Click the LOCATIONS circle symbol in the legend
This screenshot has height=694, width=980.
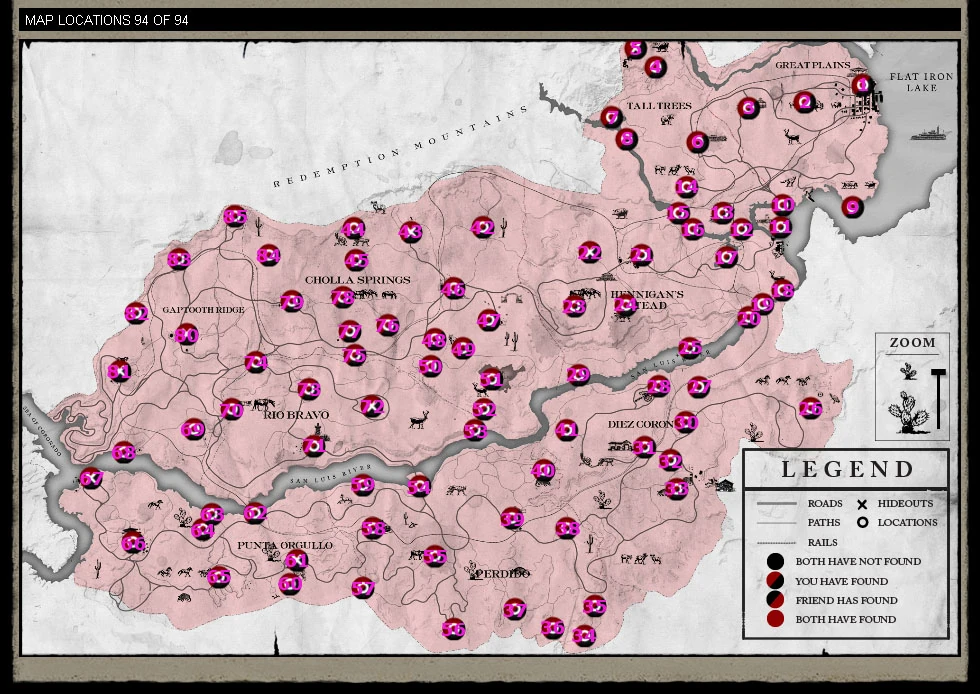tap(862, 522)
